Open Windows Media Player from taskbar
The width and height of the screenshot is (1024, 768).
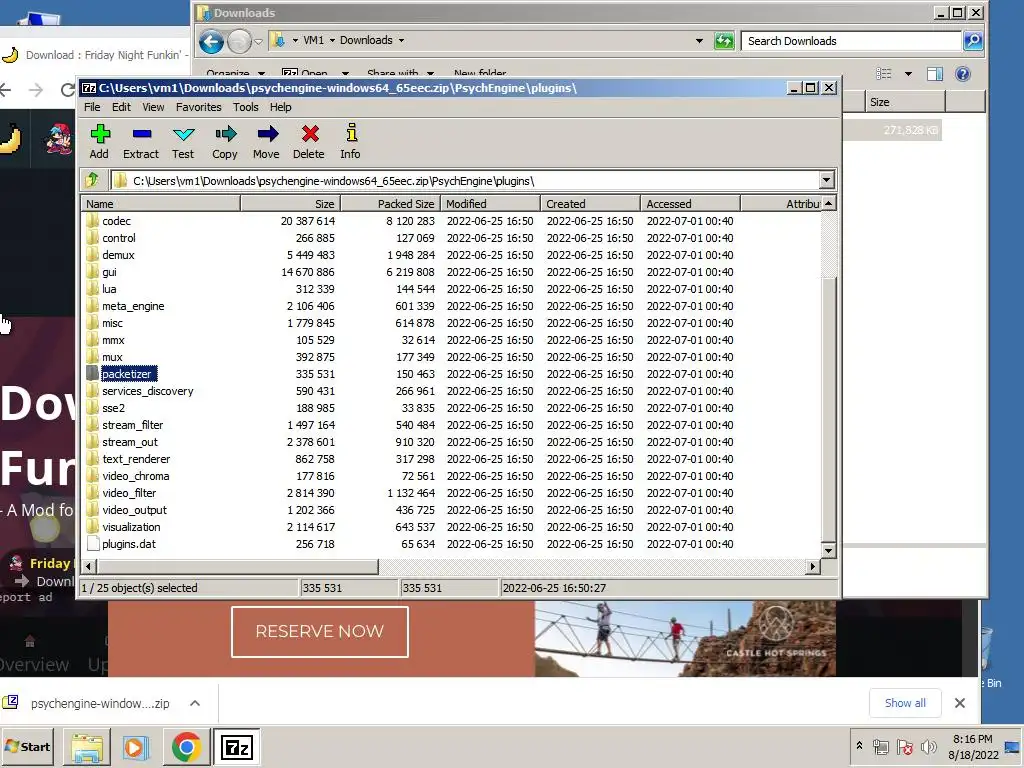(x=135, y=747)
